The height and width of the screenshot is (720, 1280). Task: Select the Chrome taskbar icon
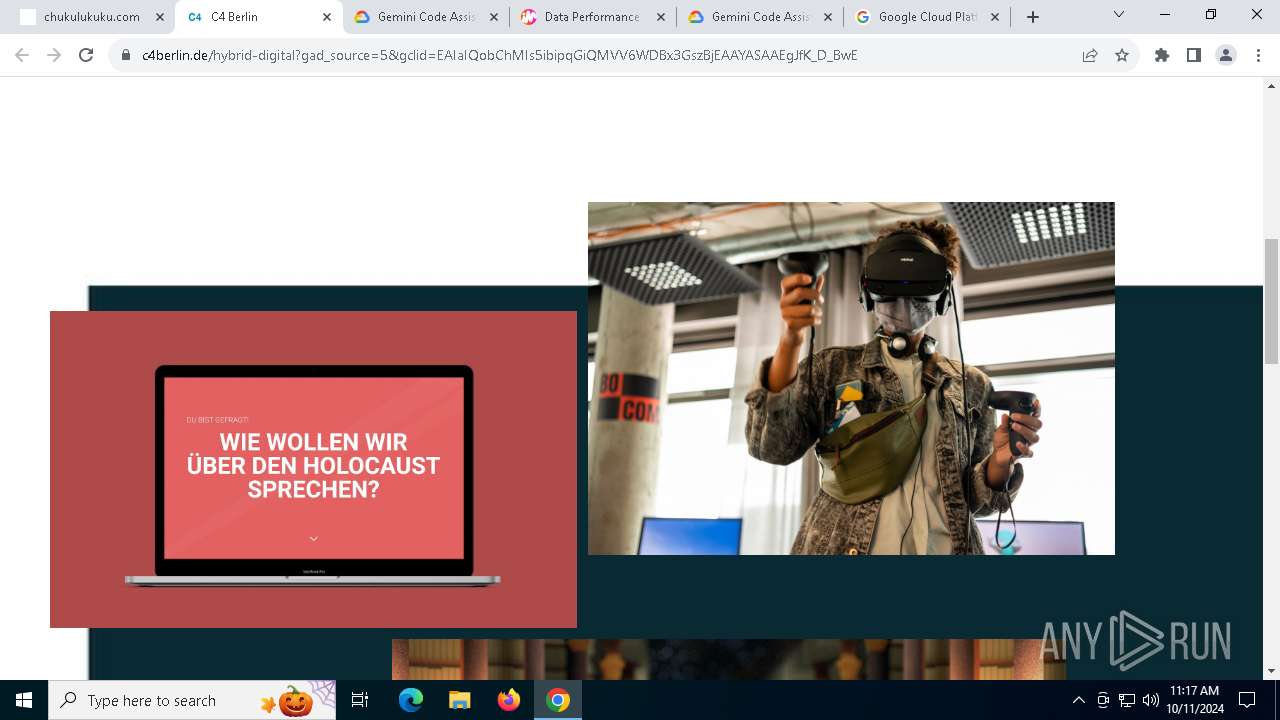(x=558, y=700)
